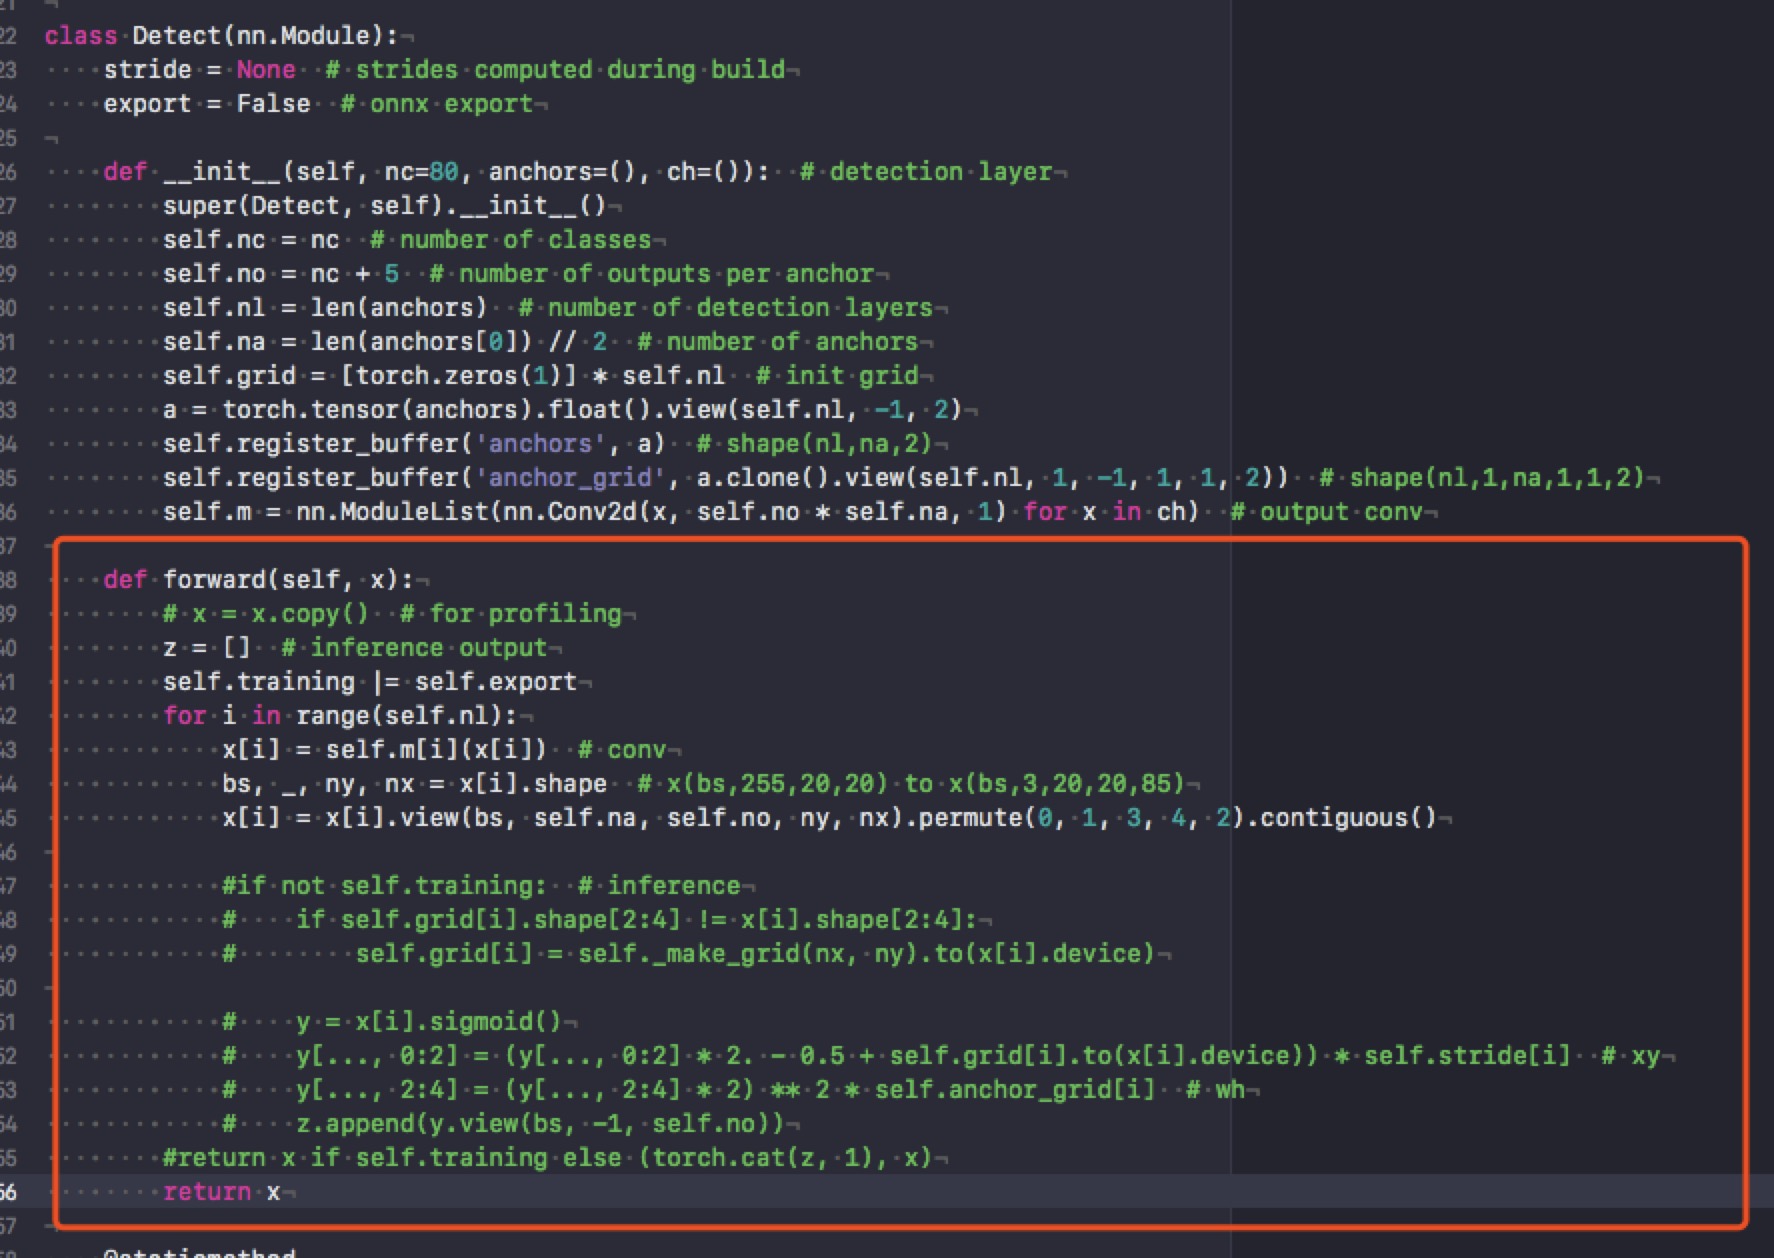The image size is (1774, 1258).
Task: Click 'self.training |= self.export' line
Action: pyautogui.click(x=370, y=682)
